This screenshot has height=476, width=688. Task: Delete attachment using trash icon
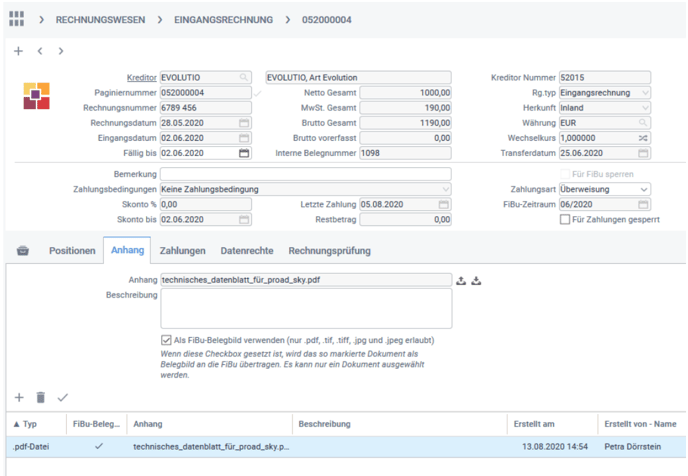[41, 397]
